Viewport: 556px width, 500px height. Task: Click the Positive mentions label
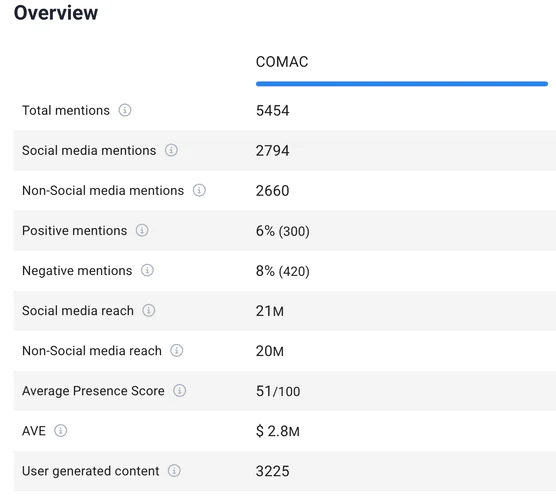[x=74, y=230]
